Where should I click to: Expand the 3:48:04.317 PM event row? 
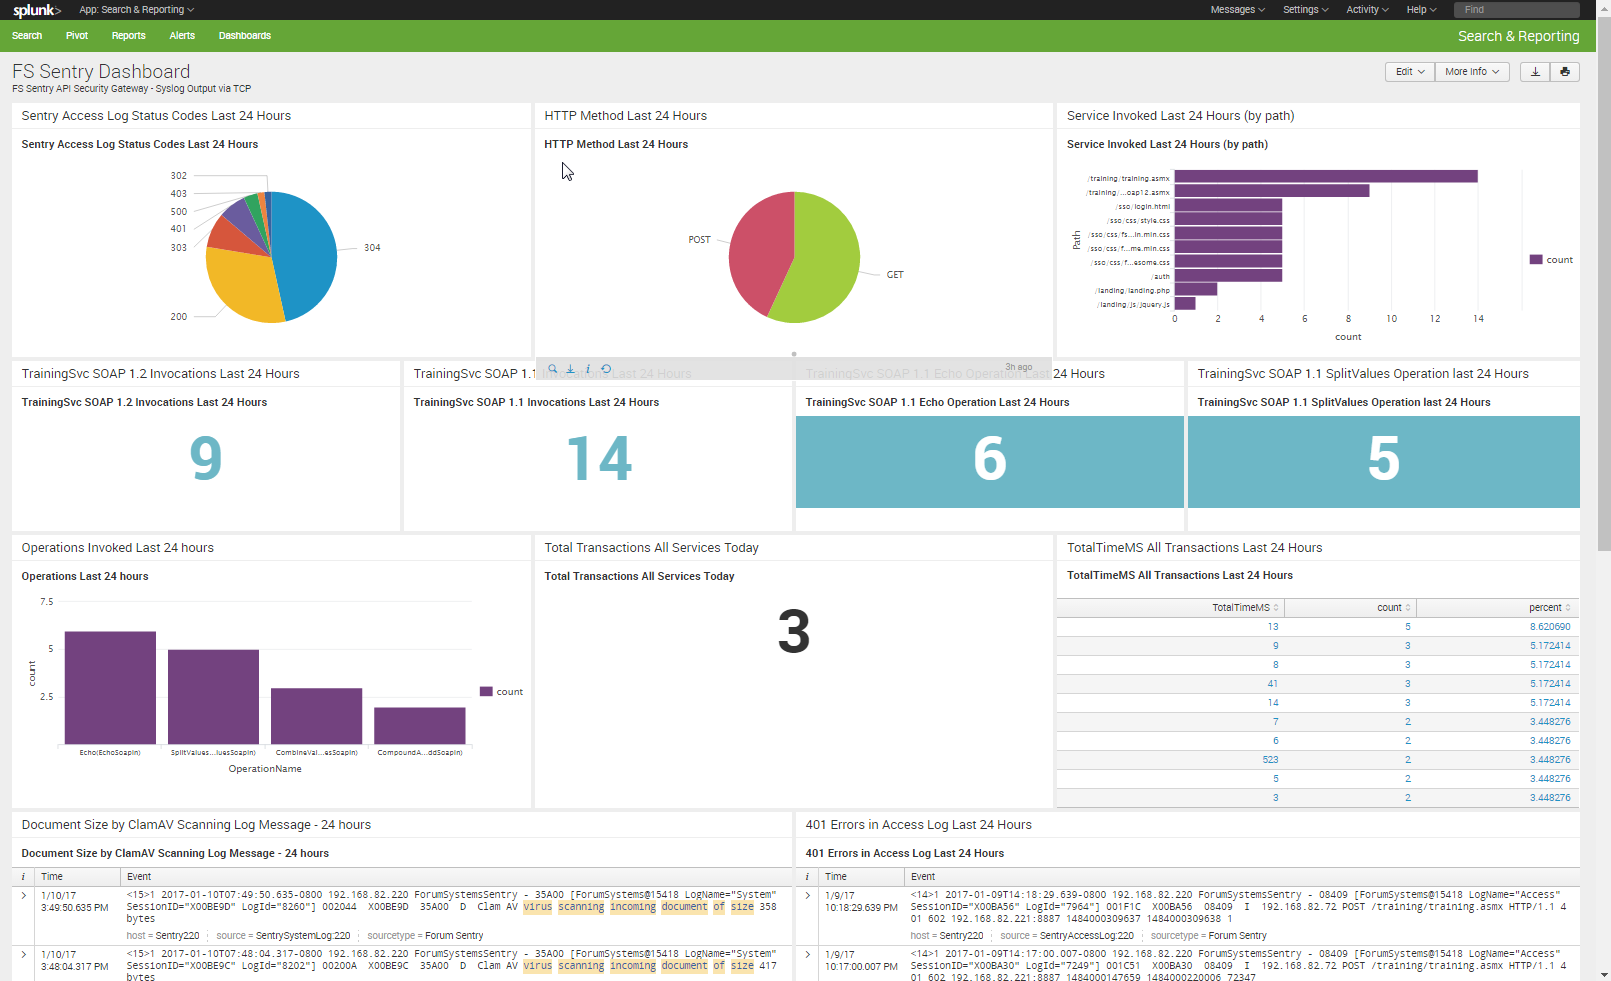[24, 955]
